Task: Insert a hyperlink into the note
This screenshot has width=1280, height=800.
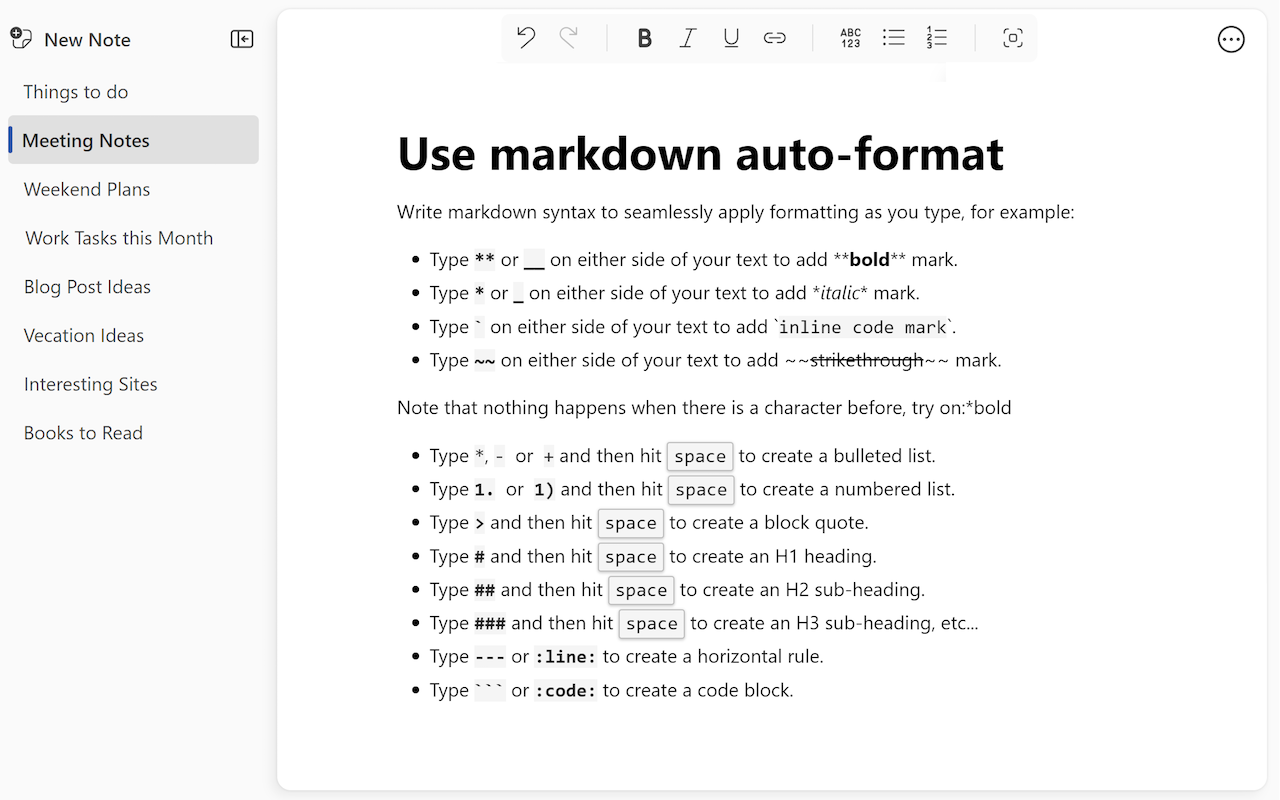Action: (x=775, y=37)
